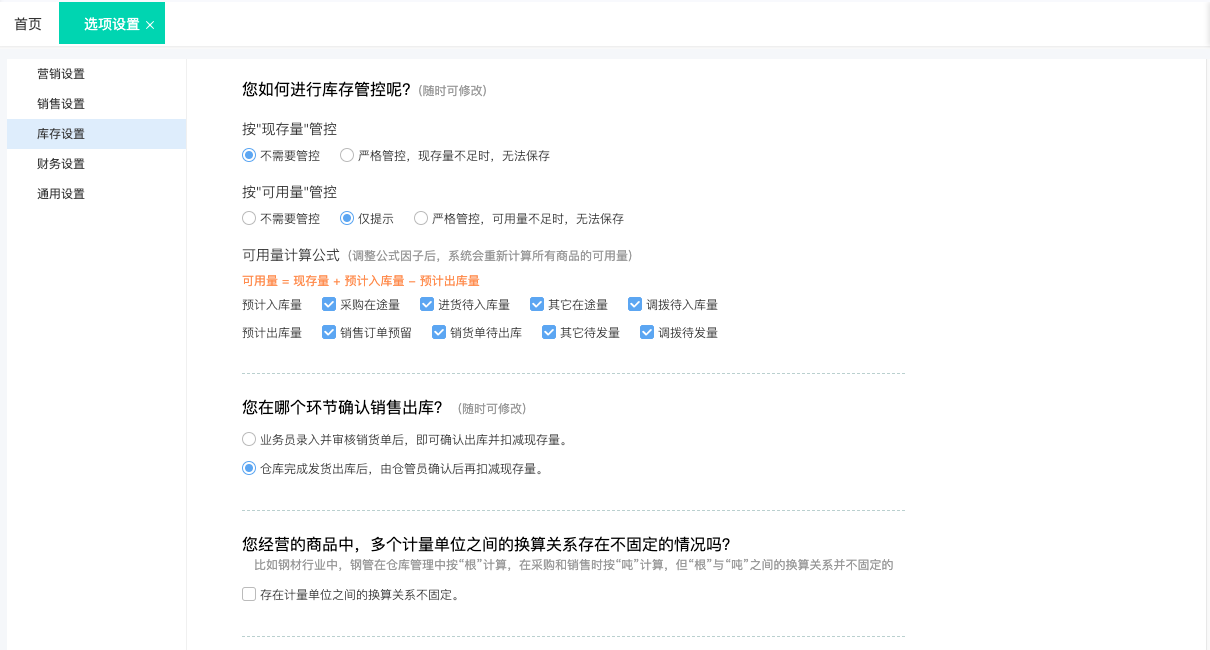The width and height of the screenshot is (1210, 650).
Task: Select 不需要管控 under 可用量 control
Action: [249, 218]
